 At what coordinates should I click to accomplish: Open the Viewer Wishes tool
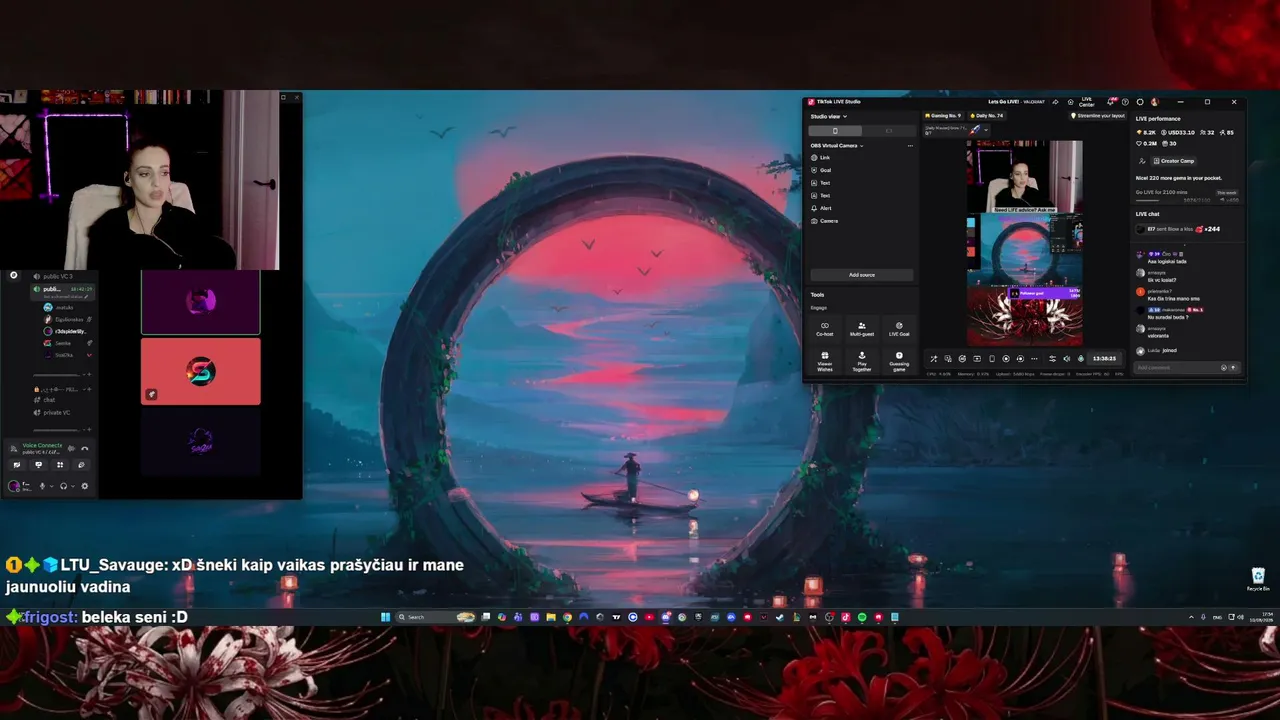(x=825, y=360)
